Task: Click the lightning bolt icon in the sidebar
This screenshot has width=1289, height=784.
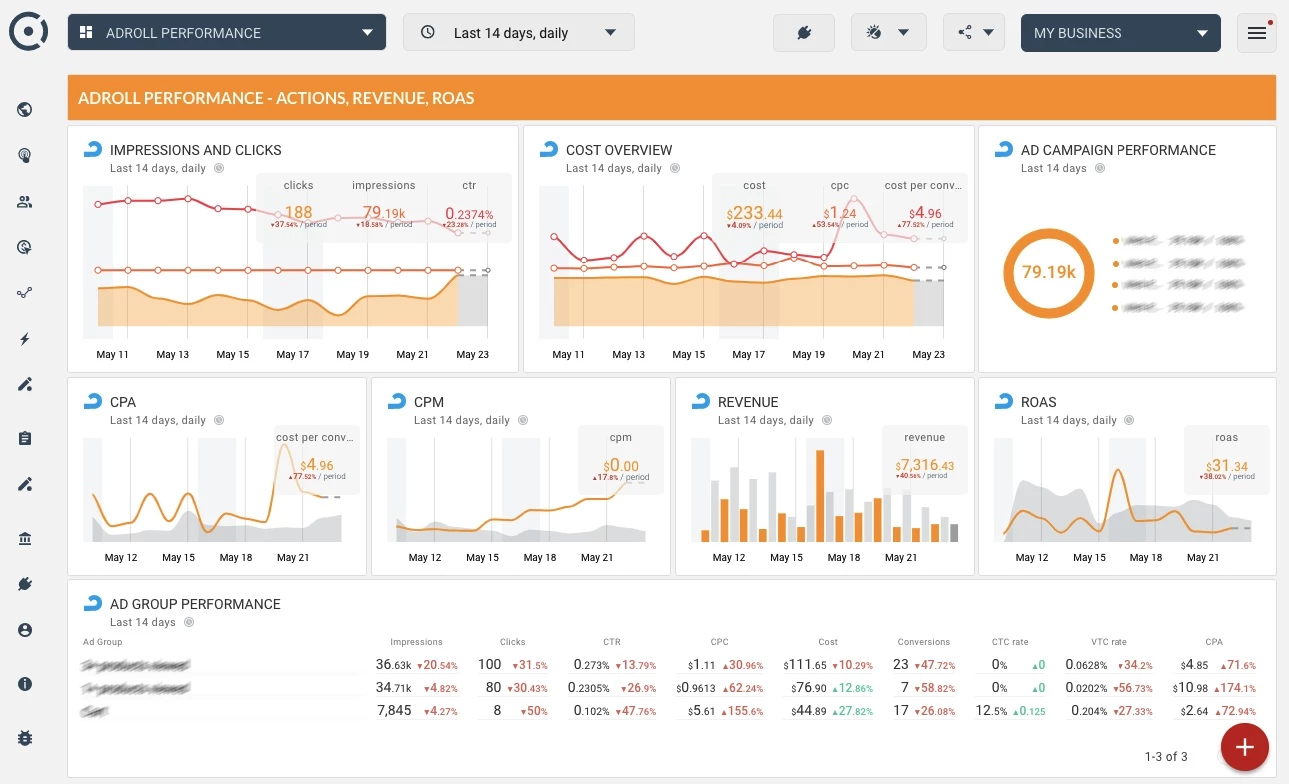Action: [x=25, y=339]
